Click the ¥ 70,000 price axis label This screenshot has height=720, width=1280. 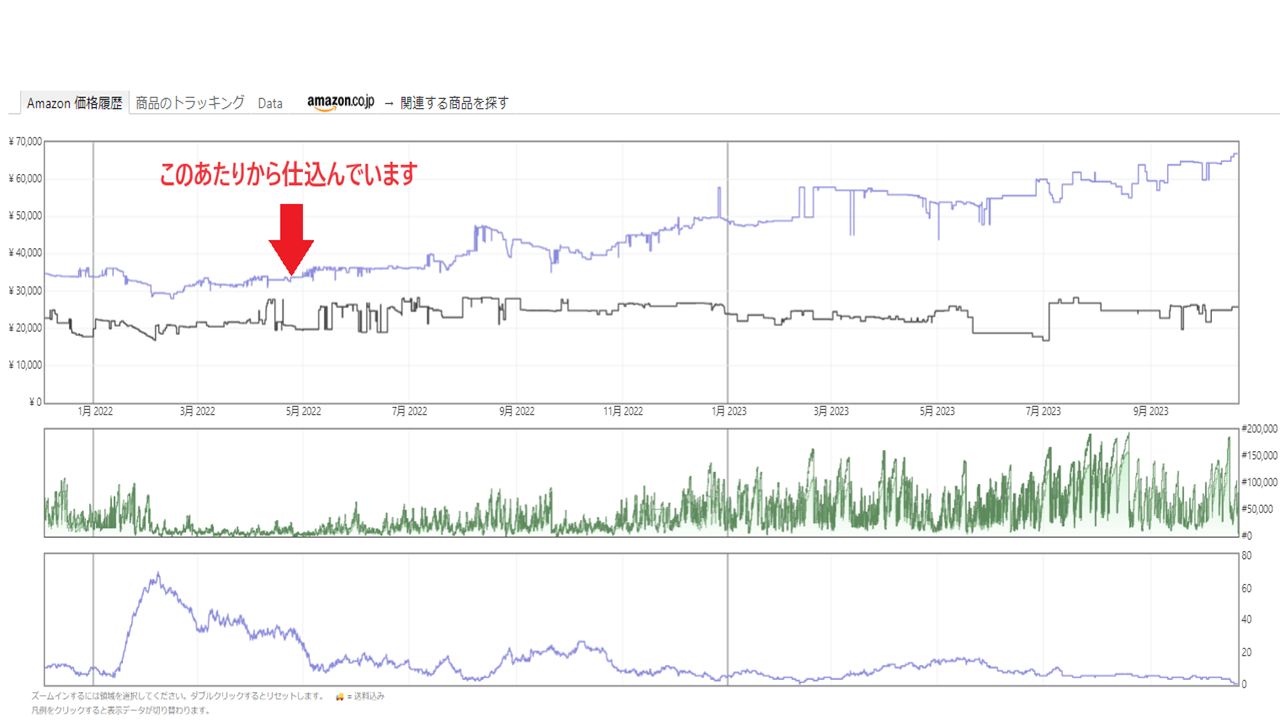pos(25,141)
